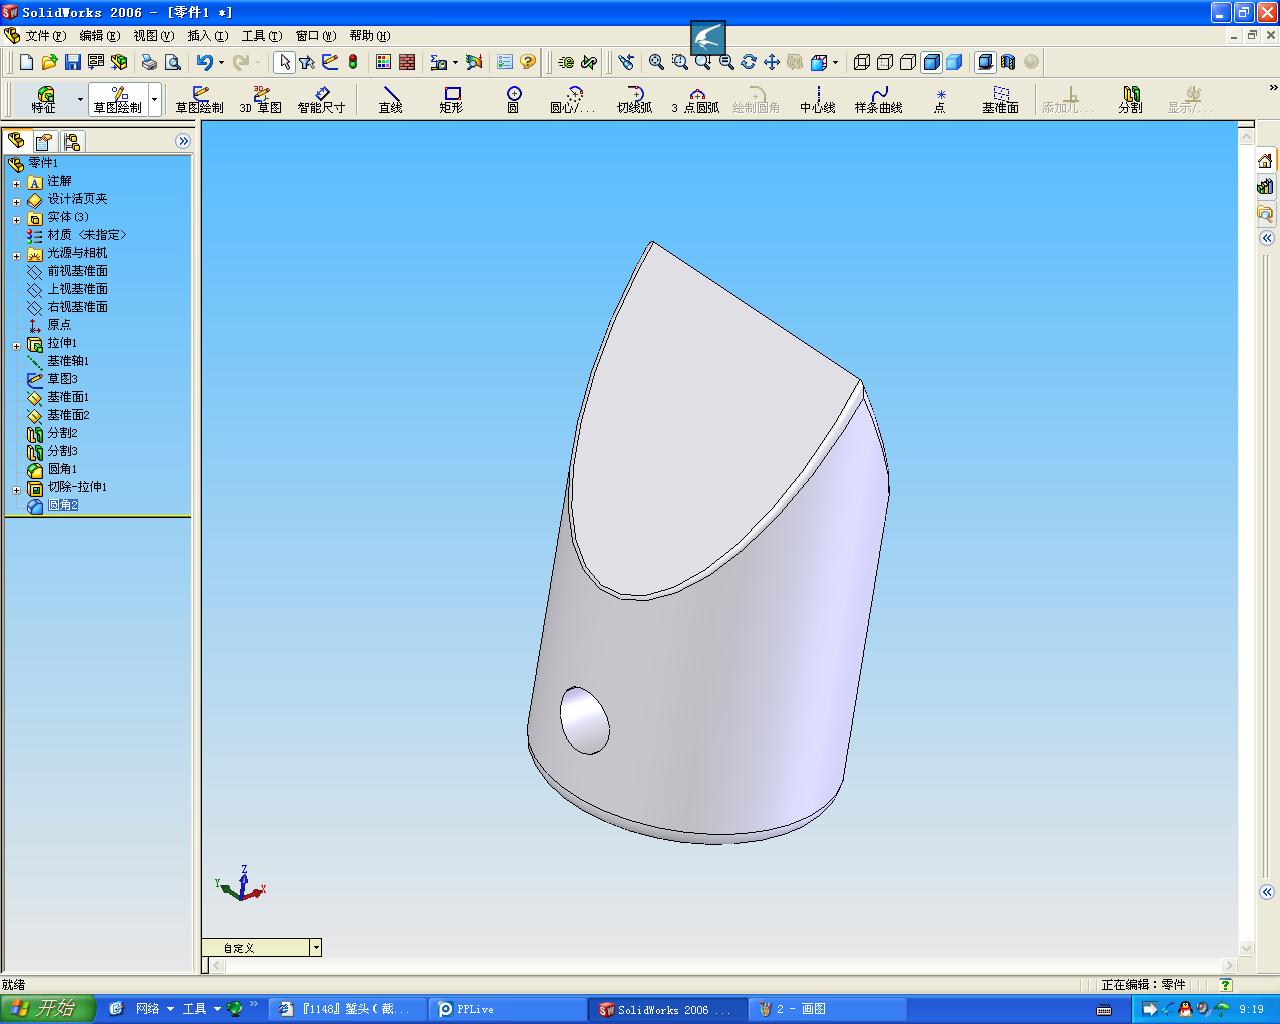Image resolution: width=1280 pixels, height=1024 pixels.
Task: Click the New document icon
Action: coord(27,62)
